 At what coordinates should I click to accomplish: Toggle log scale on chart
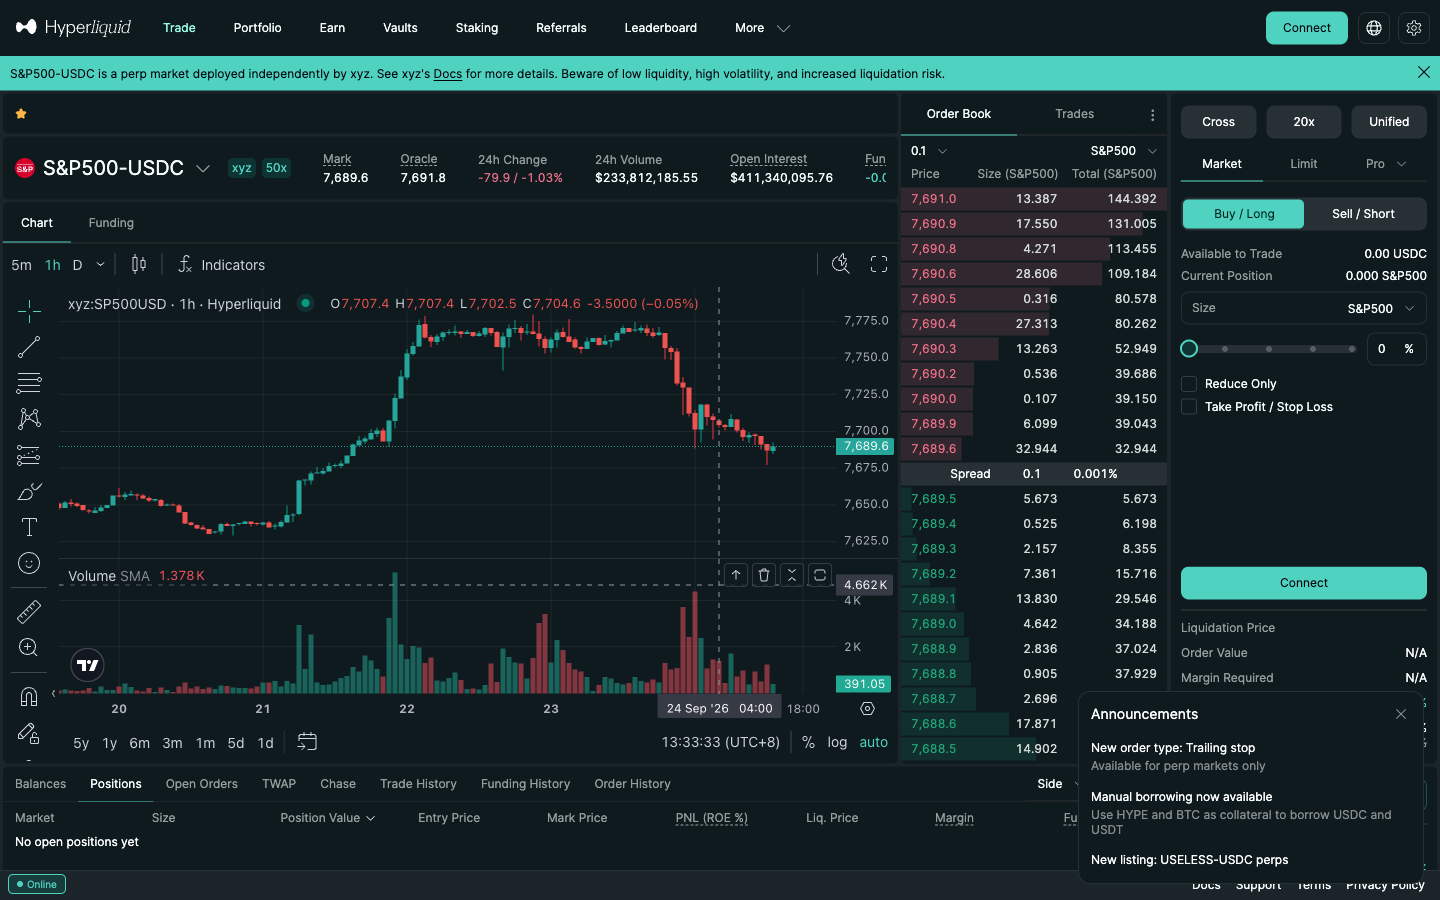click(x=837, y=742)
